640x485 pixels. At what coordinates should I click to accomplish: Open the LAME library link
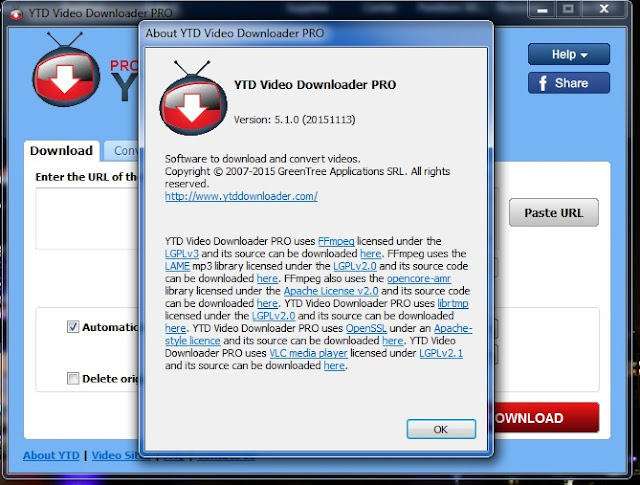coord(177,266)
